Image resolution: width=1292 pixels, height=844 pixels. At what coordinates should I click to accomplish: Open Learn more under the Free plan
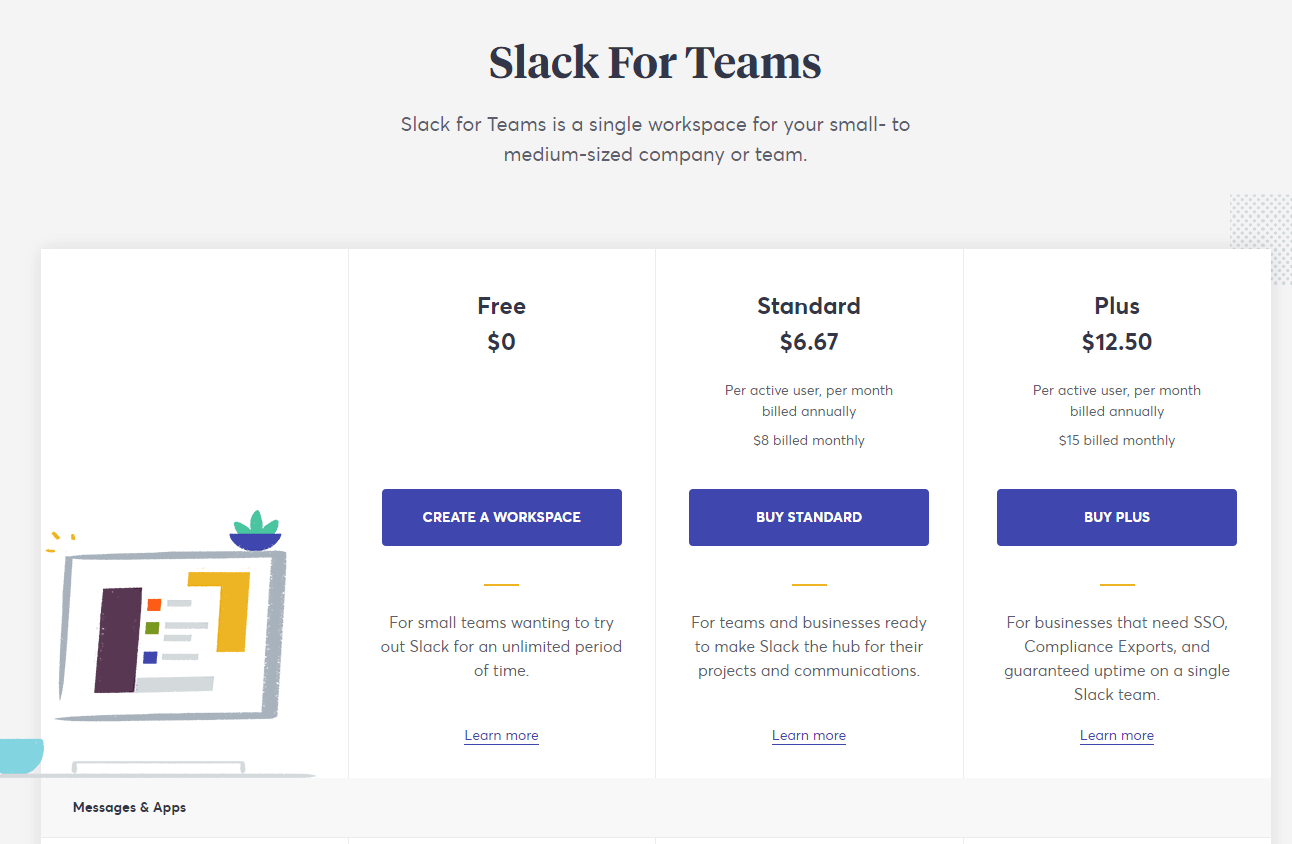501,735
